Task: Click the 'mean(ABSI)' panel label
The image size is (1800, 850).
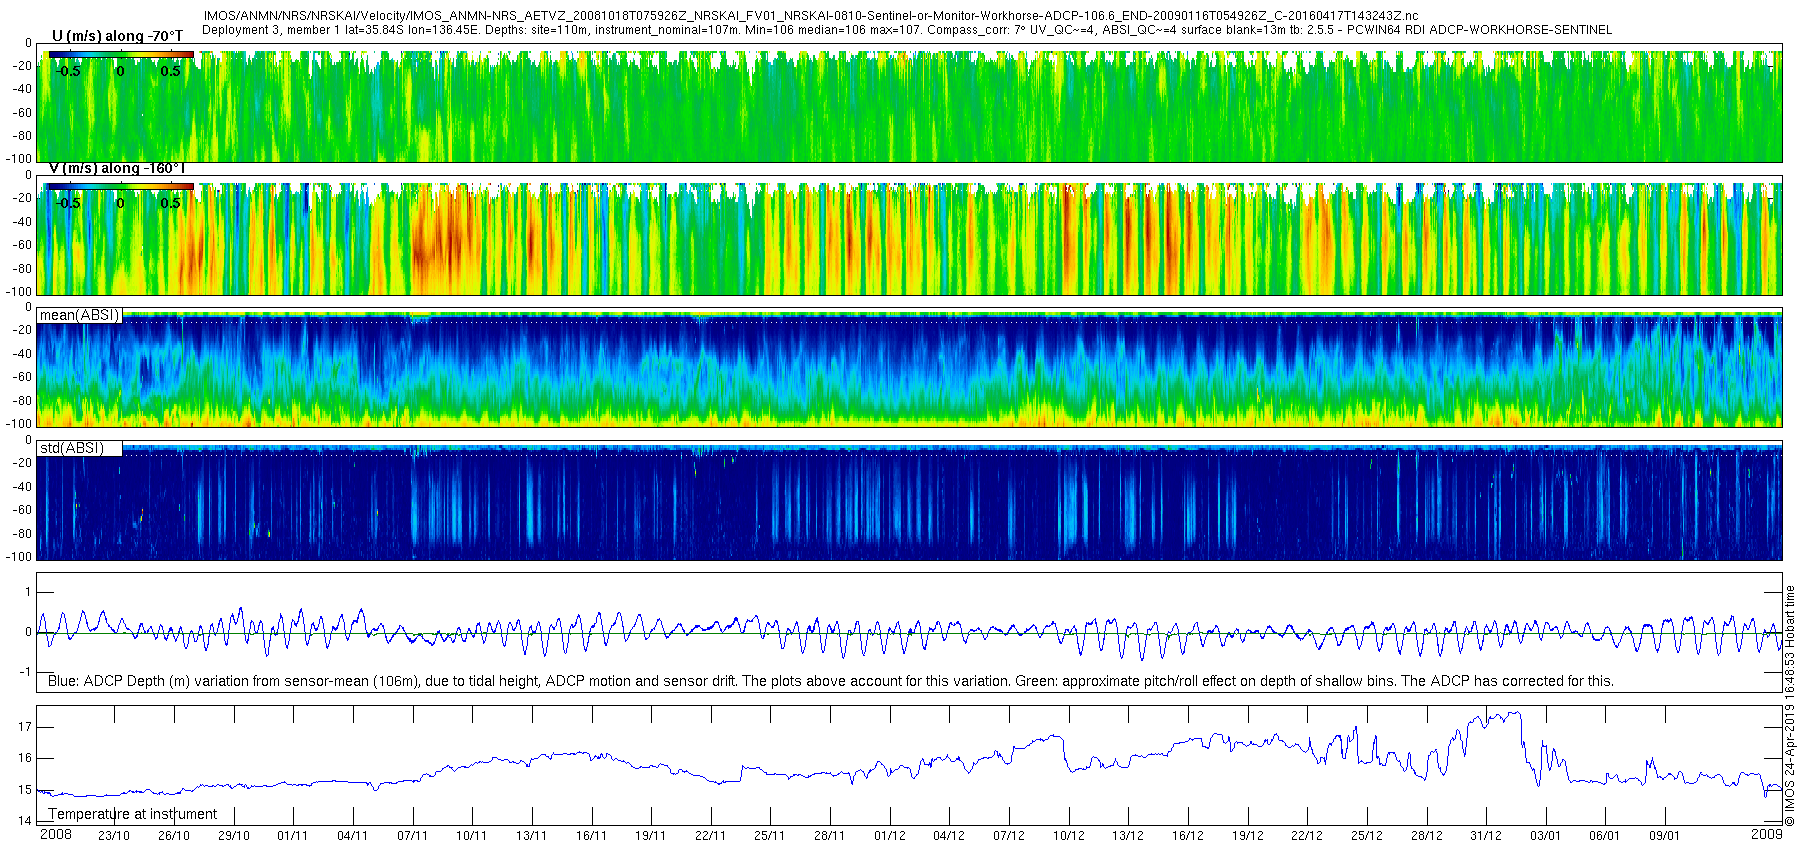Action: click(79, 315)
